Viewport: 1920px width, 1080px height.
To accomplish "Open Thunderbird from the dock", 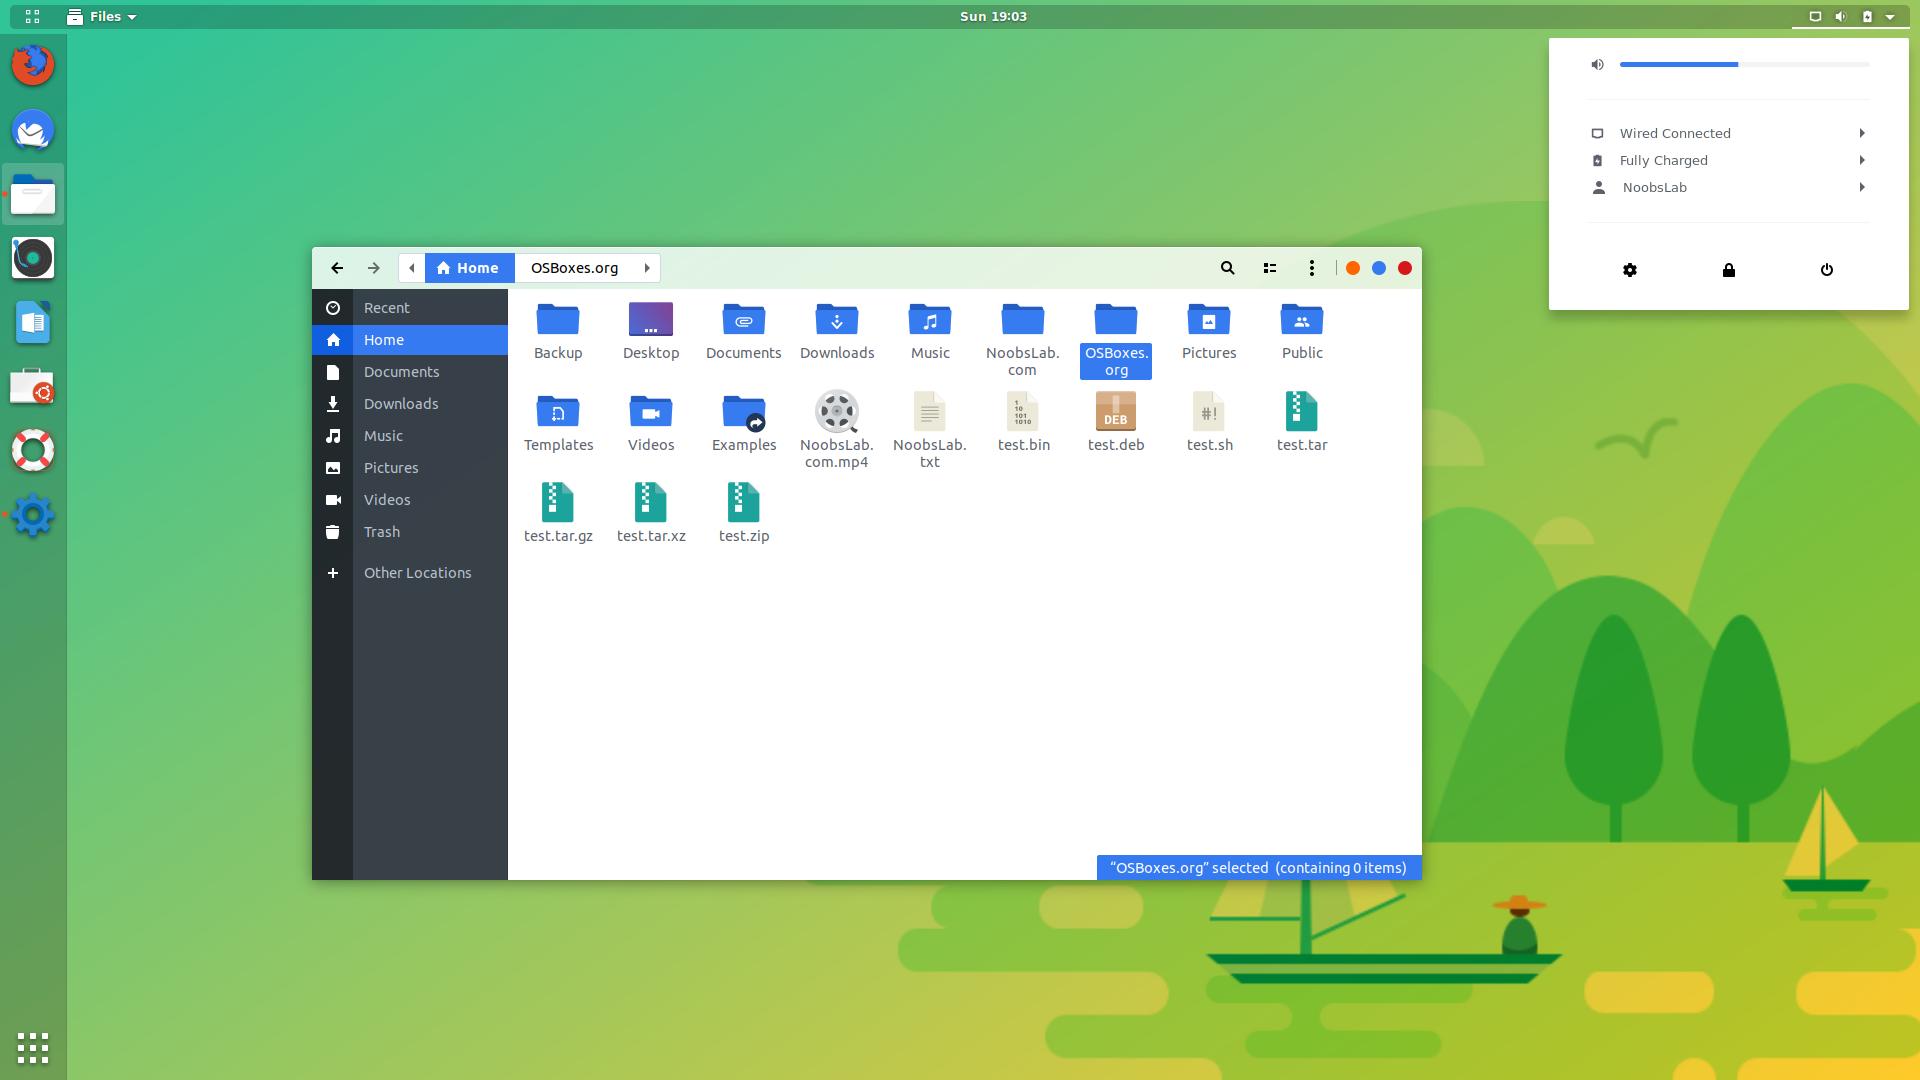I will tap(33, 130).
